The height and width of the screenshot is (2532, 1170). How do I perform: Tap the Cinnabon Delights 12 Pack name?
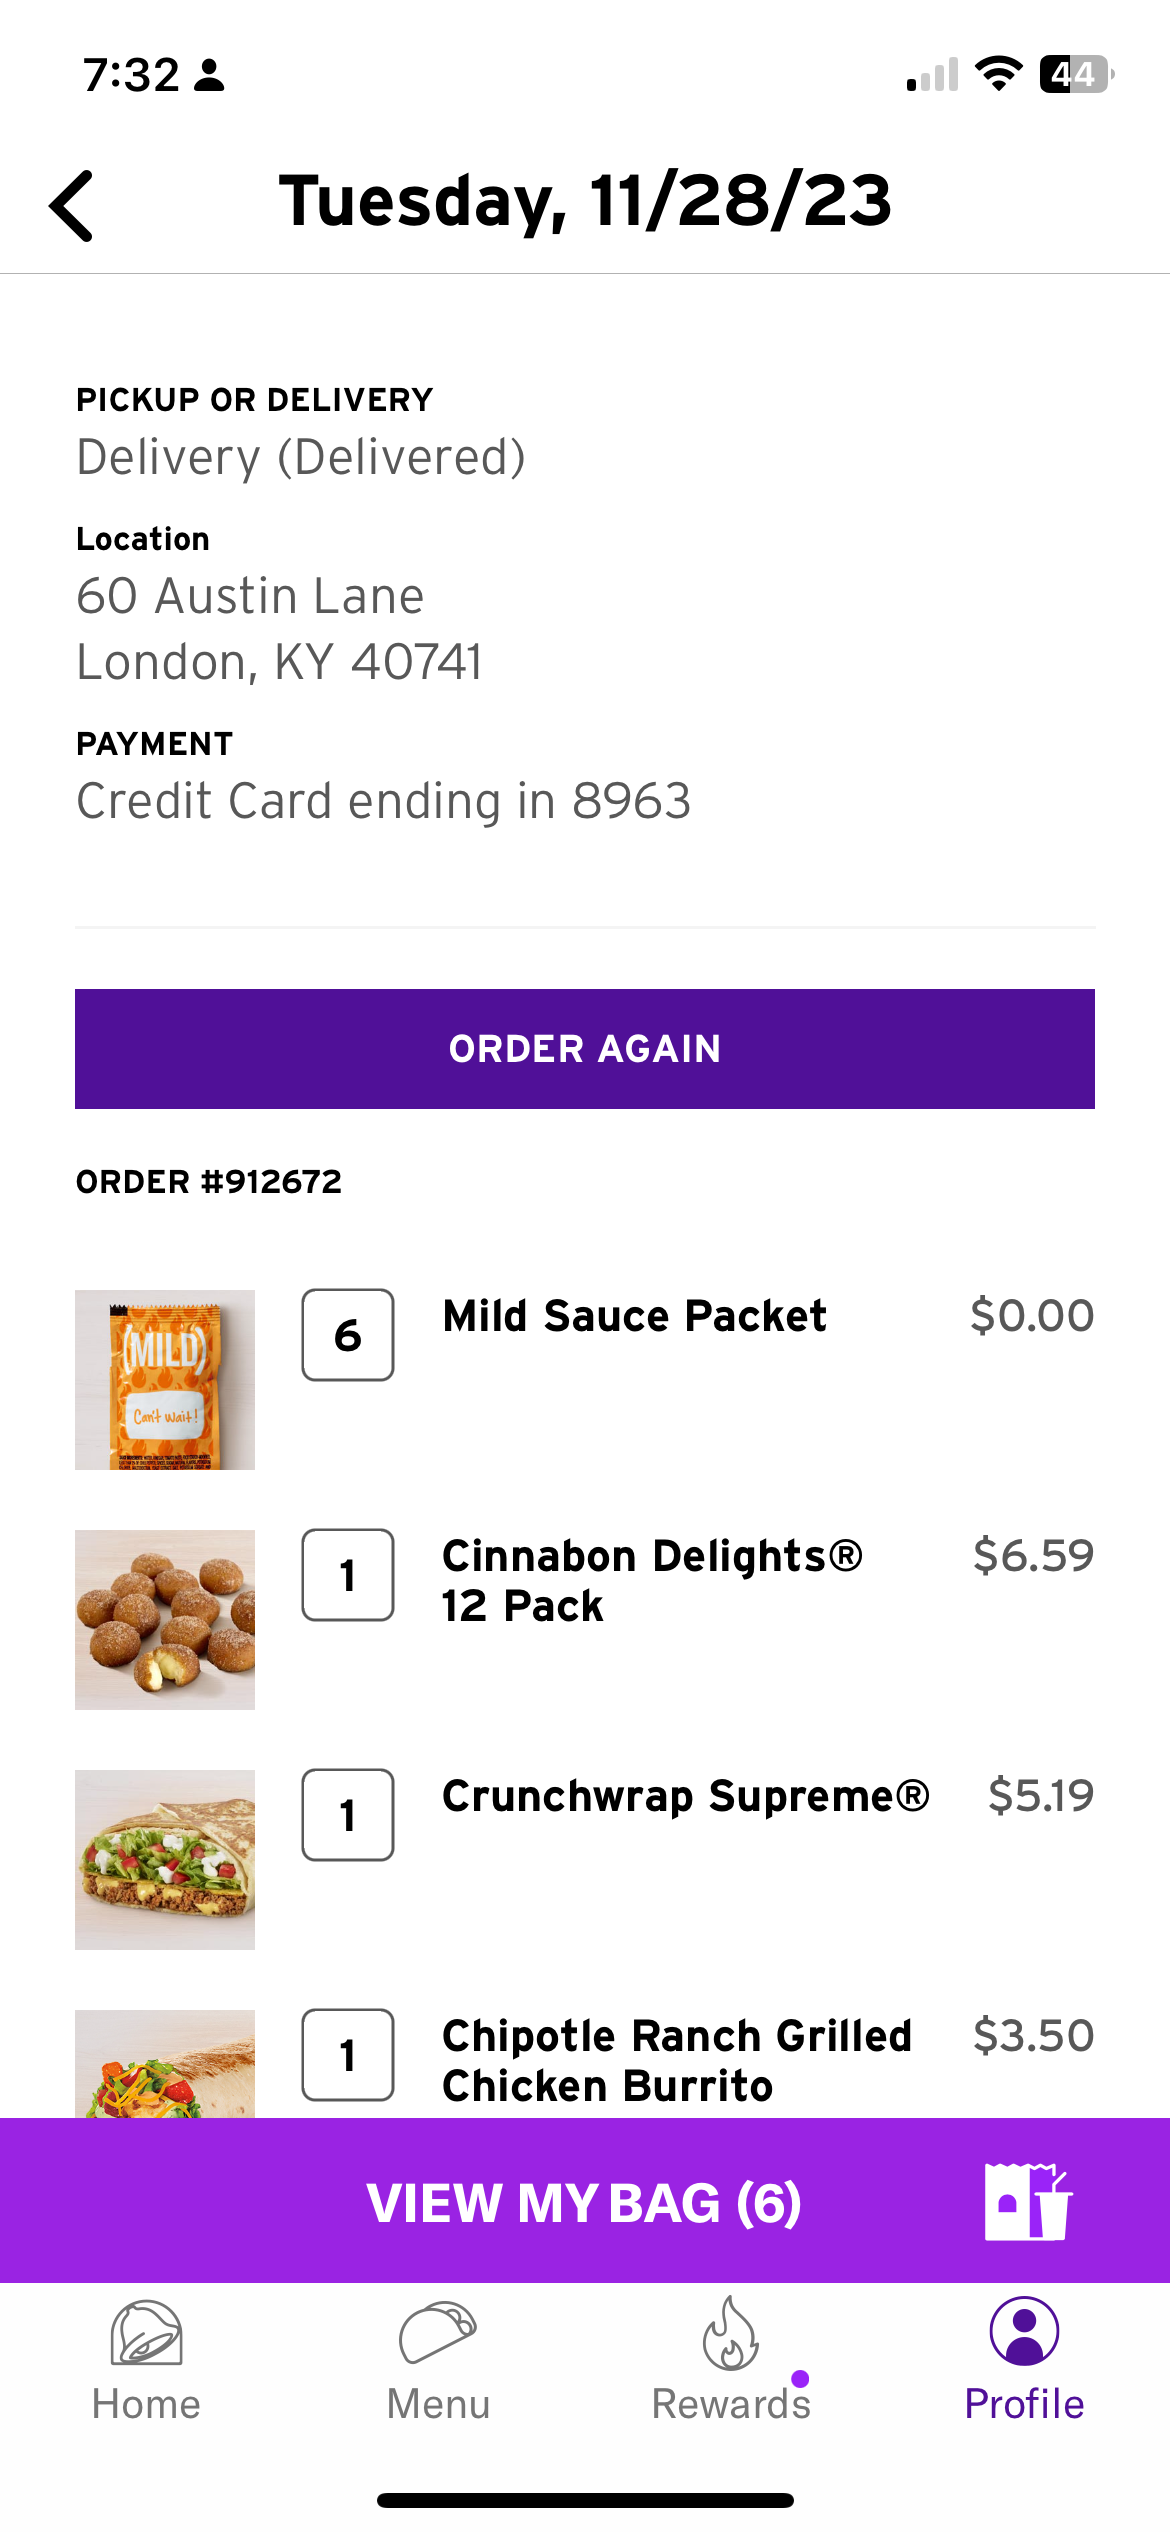click(652, 1580)
